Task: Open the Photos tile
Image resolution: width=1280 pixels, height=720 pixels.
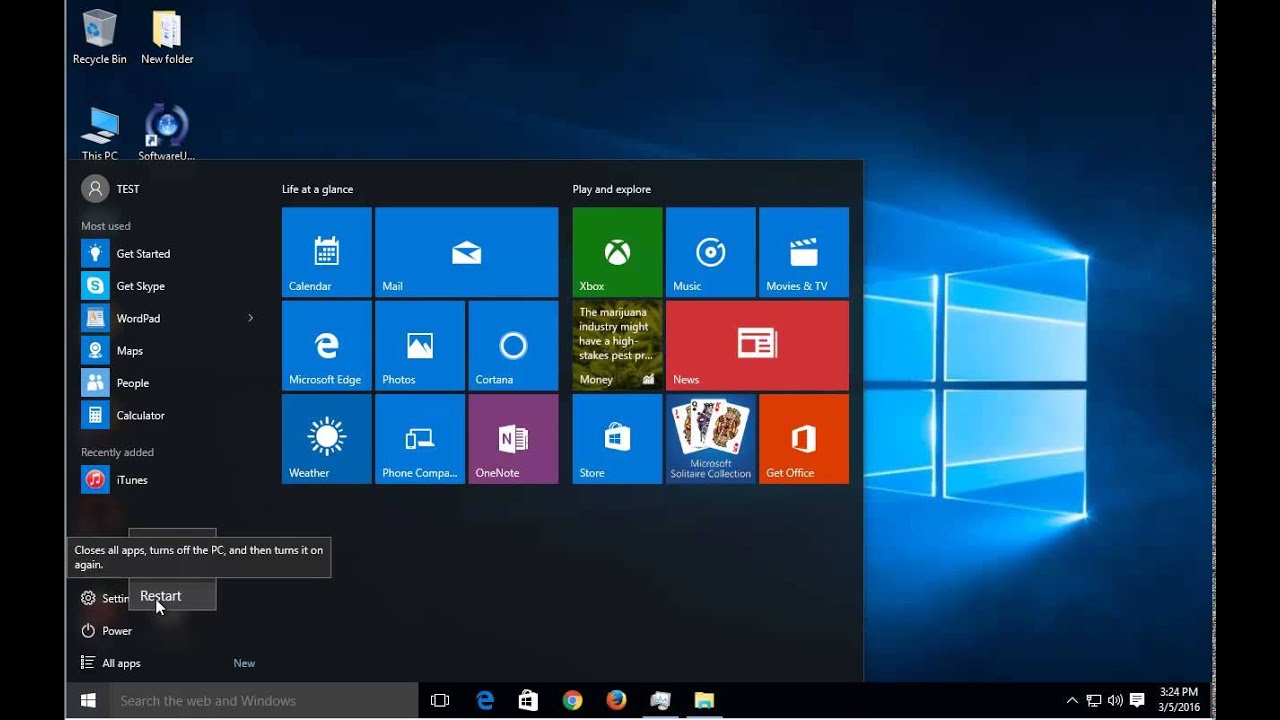Action: tap(420, 345)
